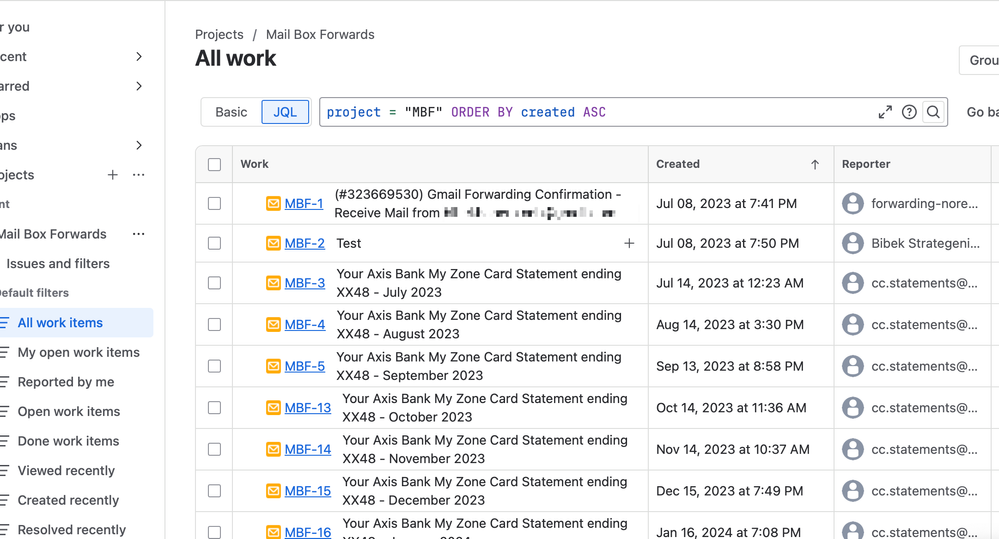The image size is (999, 539).
Task: Tick the select-all checkbox in the table header
Action: tap(215, 164)
